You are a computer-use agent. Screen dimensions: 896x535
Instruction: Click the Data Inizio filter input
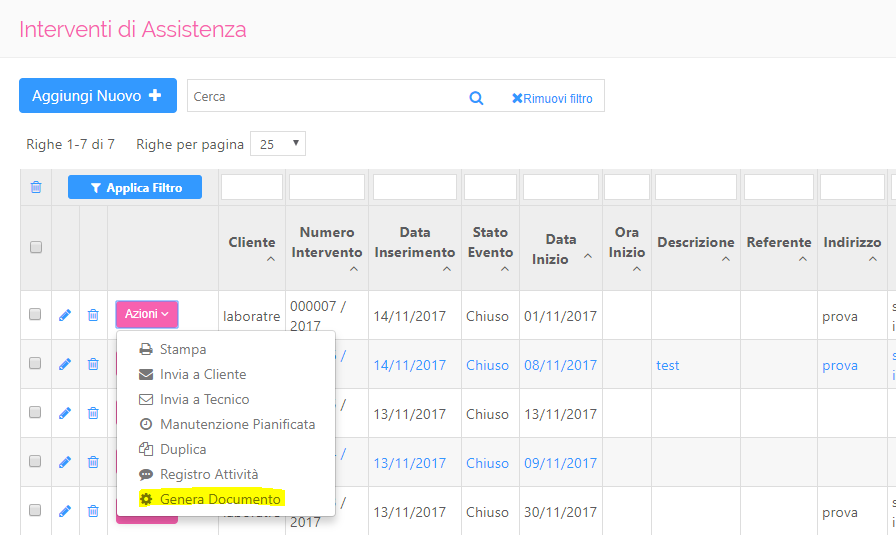coord(561,187)
